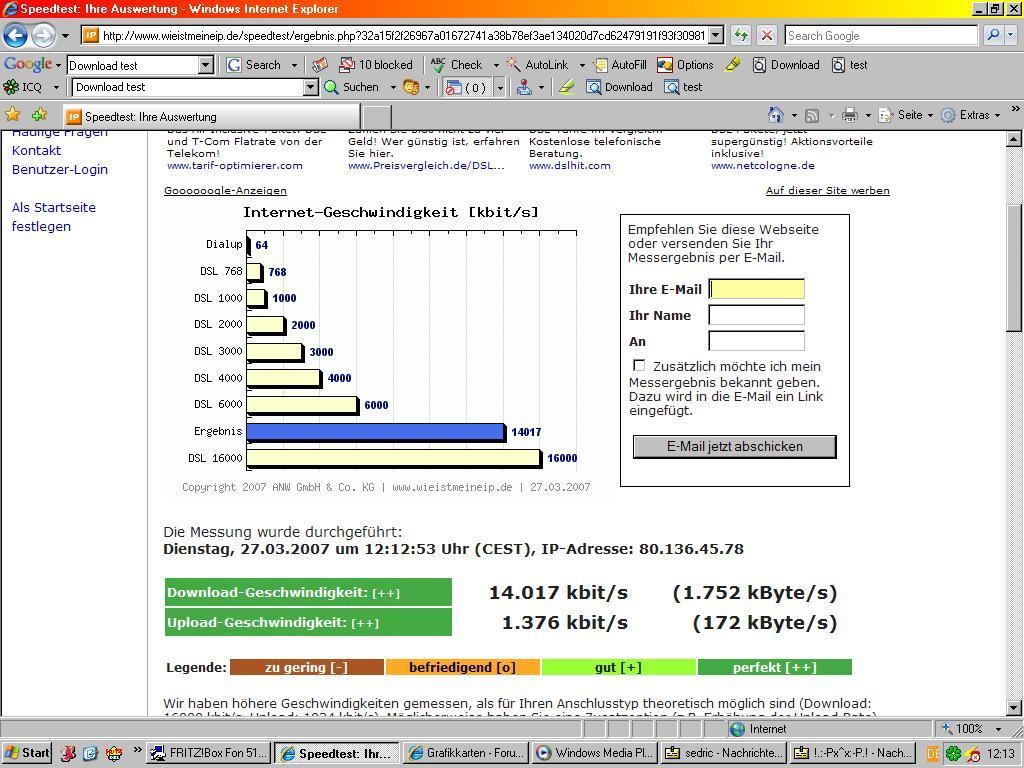Click 'Als Startseite festlegen' link
This screenshot has width=1024, height=768.
pos(54,217)
